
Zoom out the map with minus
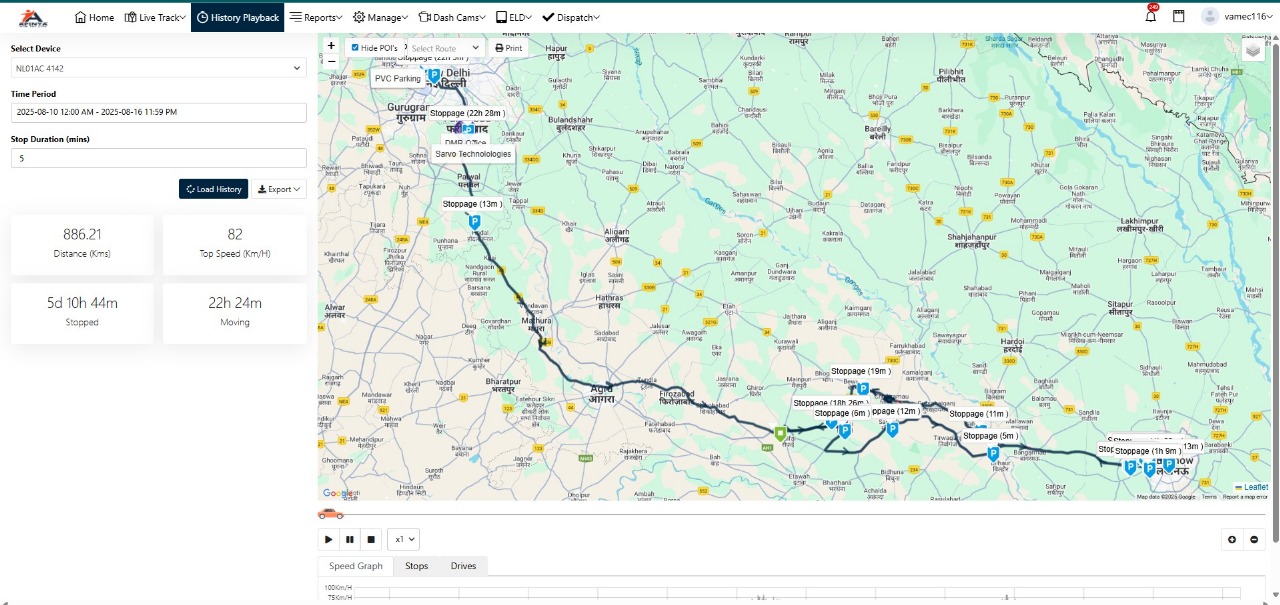pyautogui.click(x=331, y=61)
